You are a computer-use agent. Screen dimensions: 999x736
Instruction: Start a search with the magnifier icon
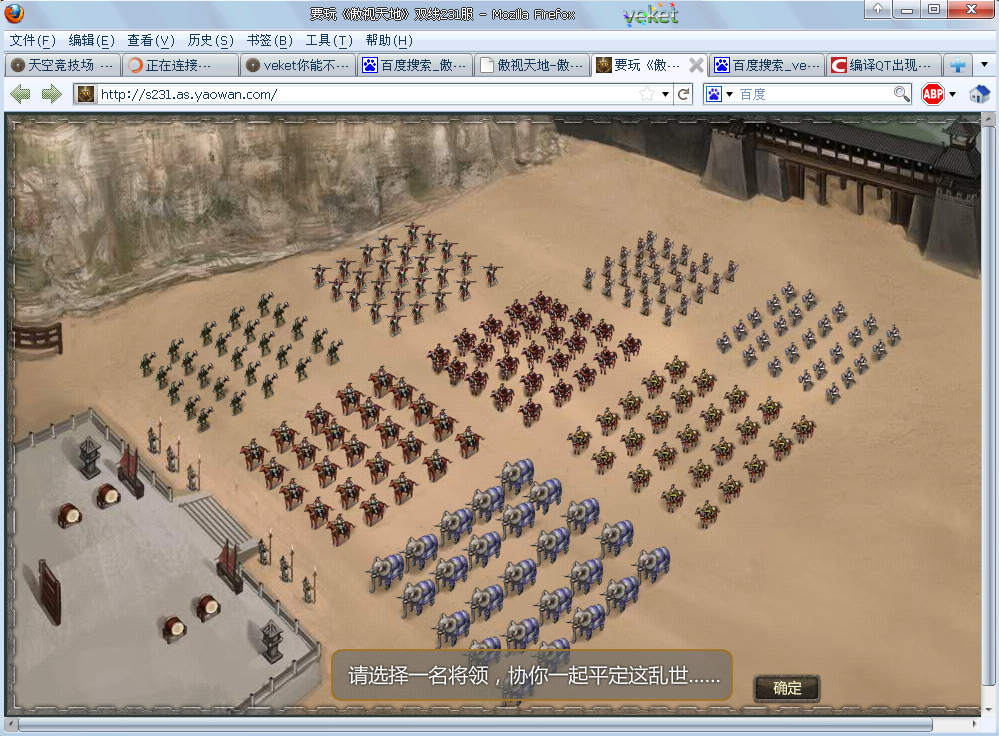901,93
